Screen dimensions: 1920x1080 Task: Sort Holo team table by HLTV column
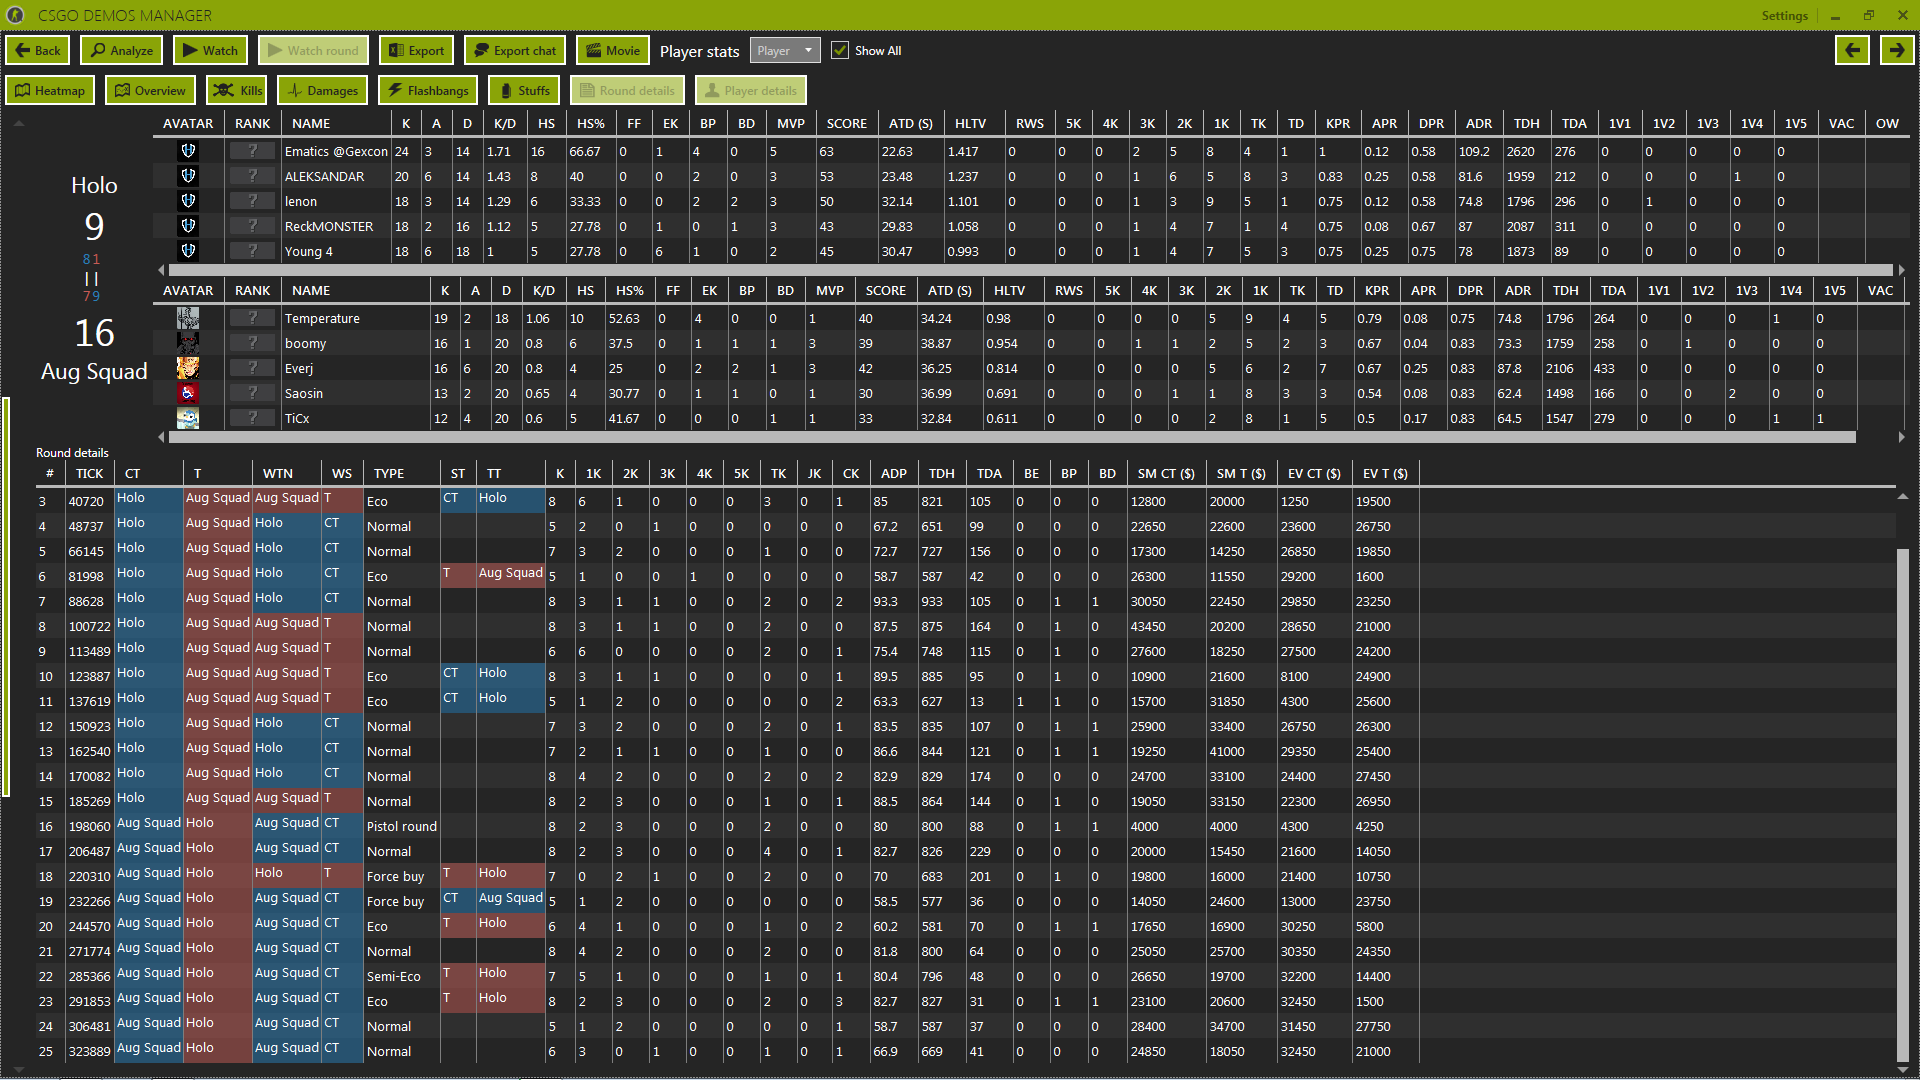pyautogui.click(x=970, y=123)
